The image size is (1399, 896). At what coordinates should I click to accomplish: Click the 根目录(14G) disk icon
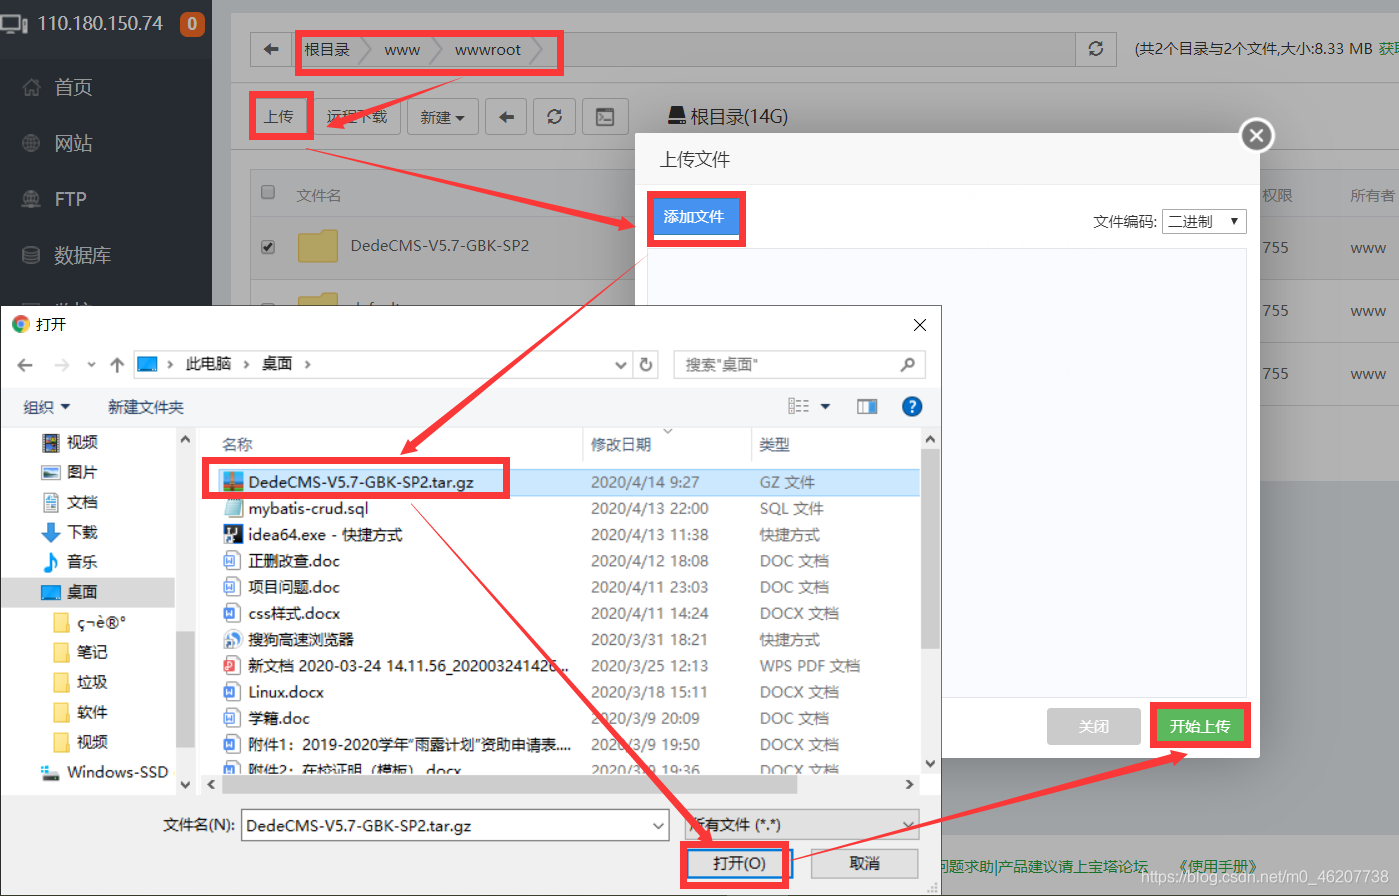pos(677,116)
